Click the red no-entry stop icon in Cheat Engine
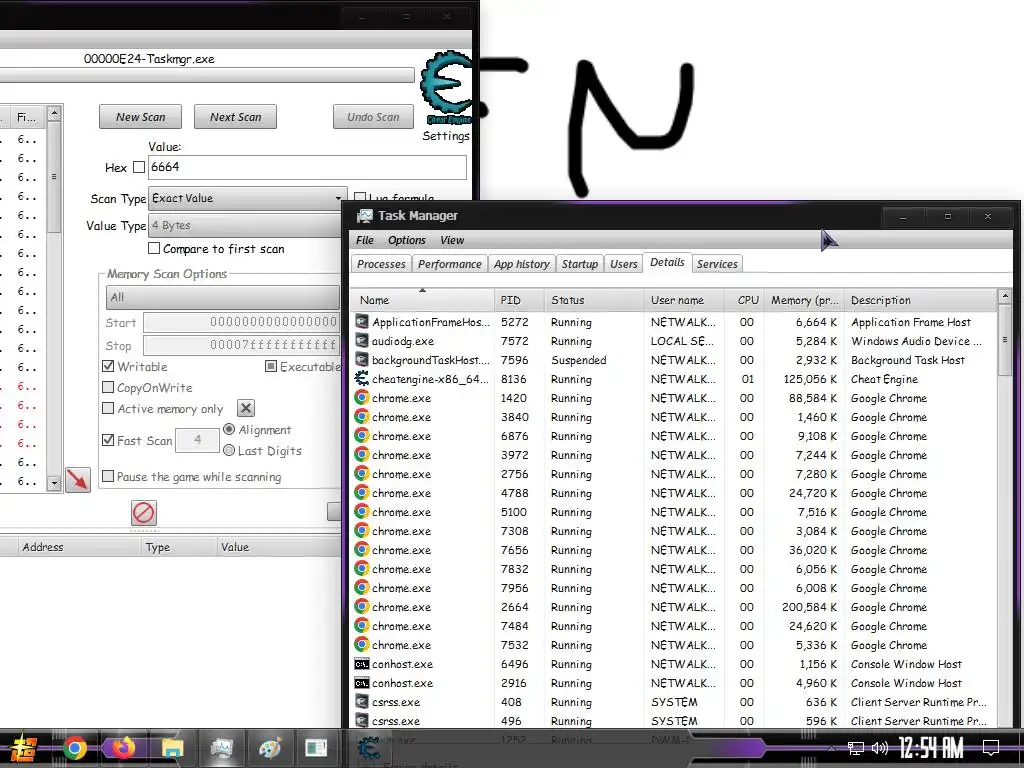Viewport: 1024px width, 768px height. 144,513
